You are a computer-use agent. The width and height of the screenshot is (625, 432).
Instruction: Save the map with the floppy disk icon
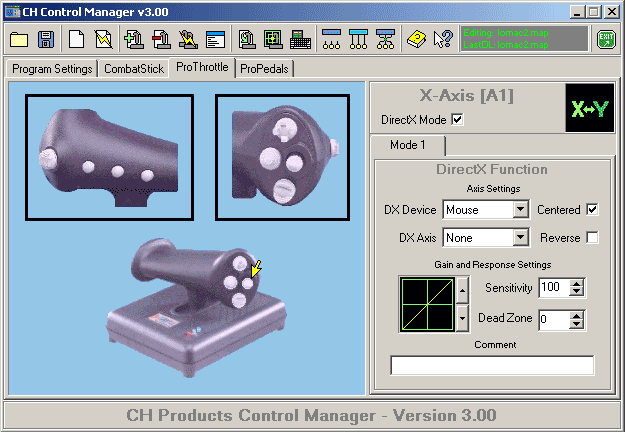[46, 39]
